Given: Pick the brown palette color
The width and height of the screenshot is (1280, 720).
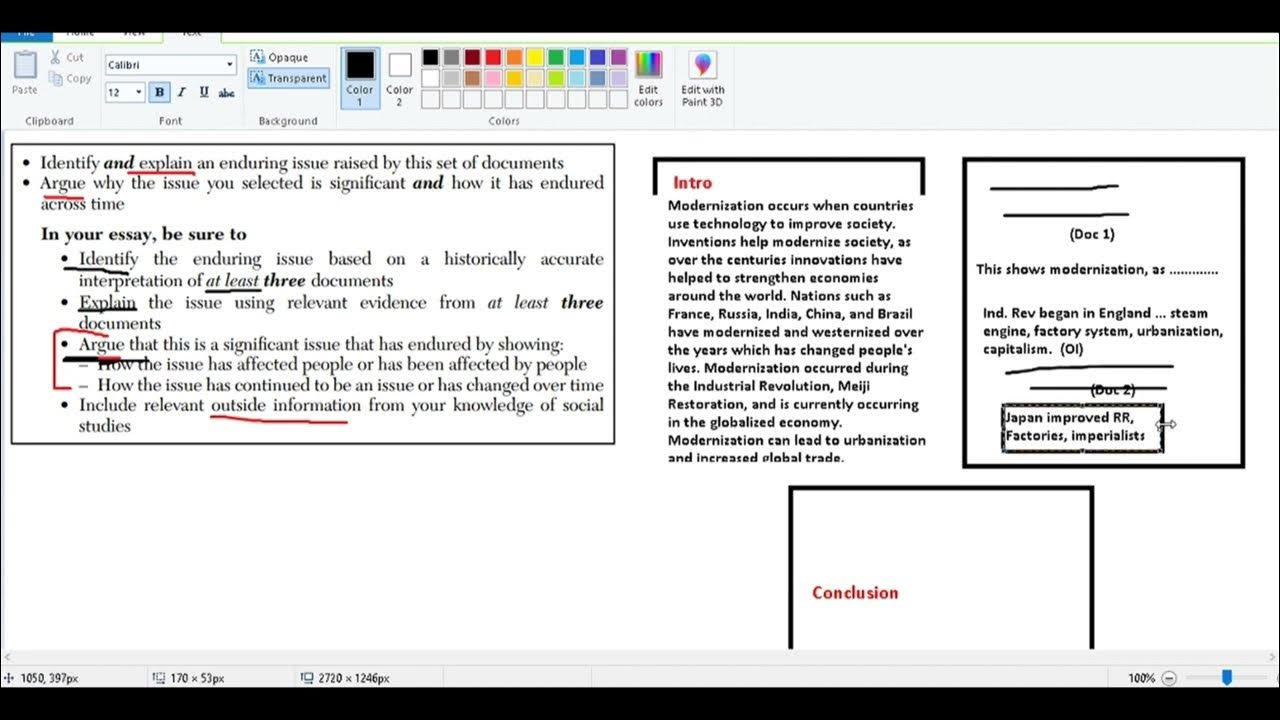Looking at the screenshot, I should (x=472, y=78).
